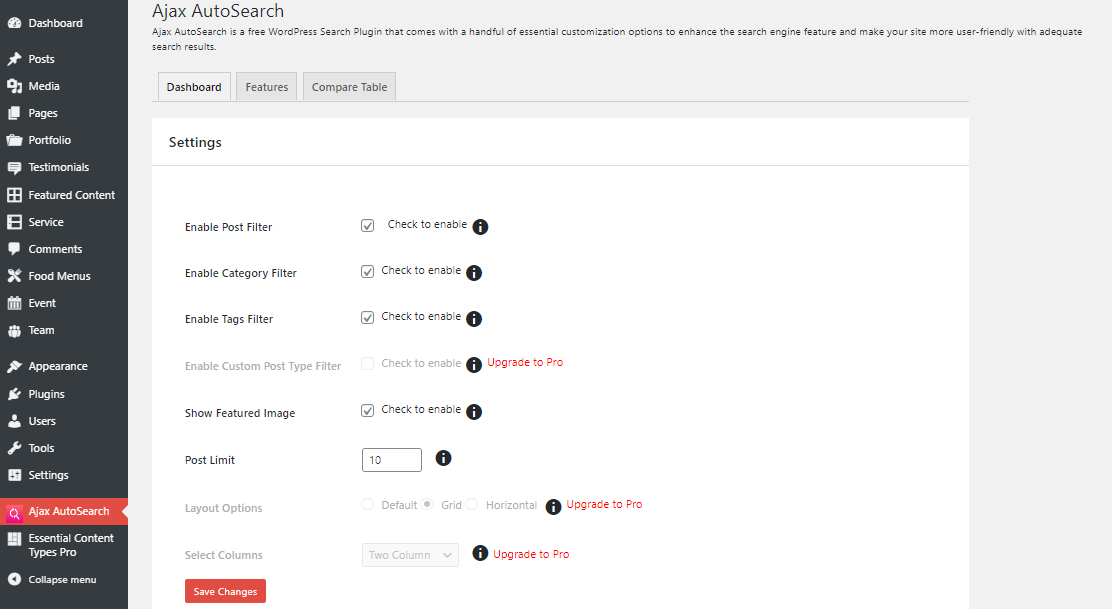1112x609 pixels.
Task: Click info icon beside Enable Tags Filter
Action: [x=474, y=319]
